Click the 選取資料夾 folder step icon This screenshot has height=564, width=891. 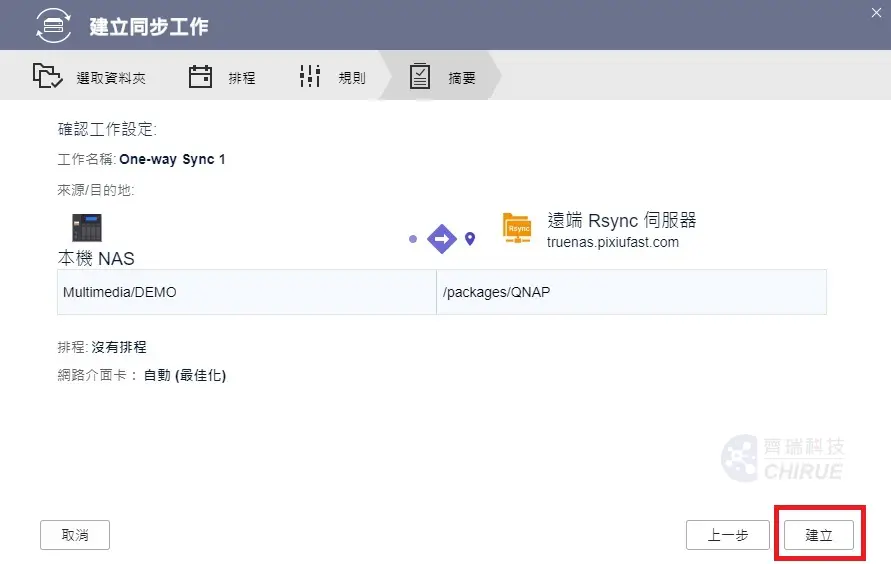(47, 76)
